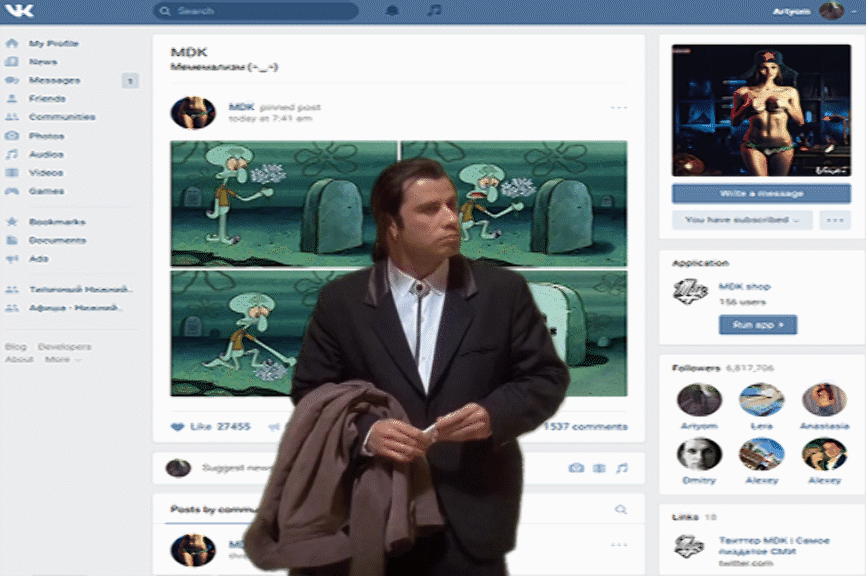Open the Followers list heading
Viewport: 866px width, 576px height.
coord(696,368)
